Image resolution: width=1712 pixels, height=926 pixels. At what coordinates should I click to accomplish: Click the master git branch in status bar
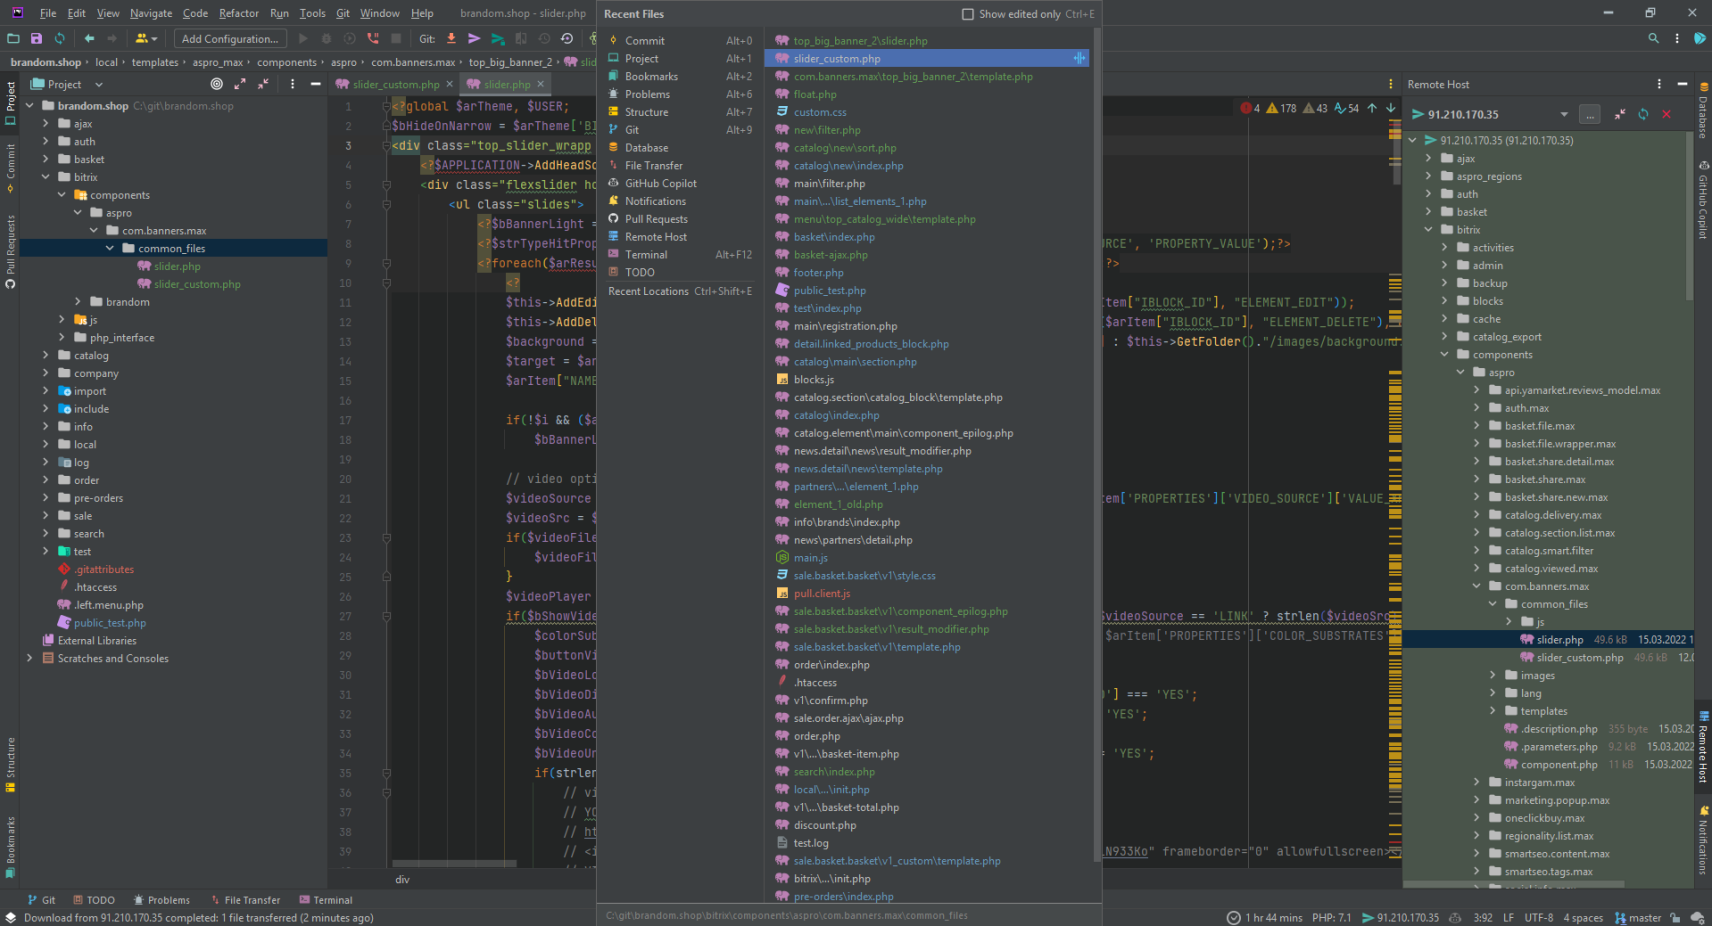[x=1637, y=918]
